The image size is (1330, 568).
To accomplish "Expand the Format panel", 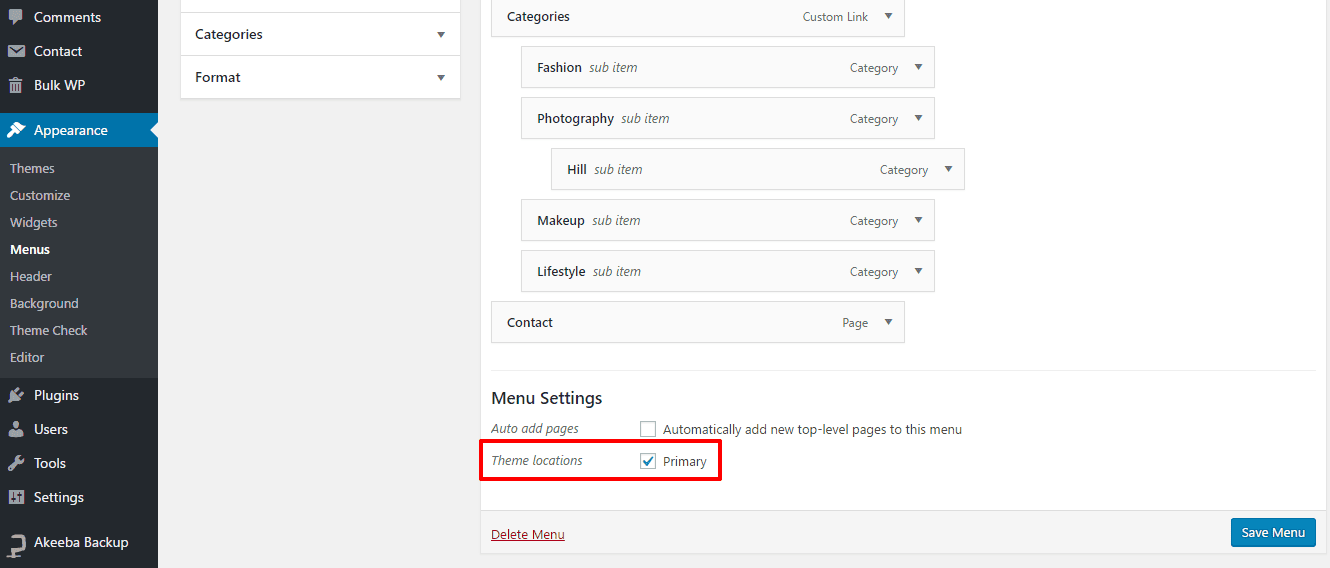I will coord(441,78).
